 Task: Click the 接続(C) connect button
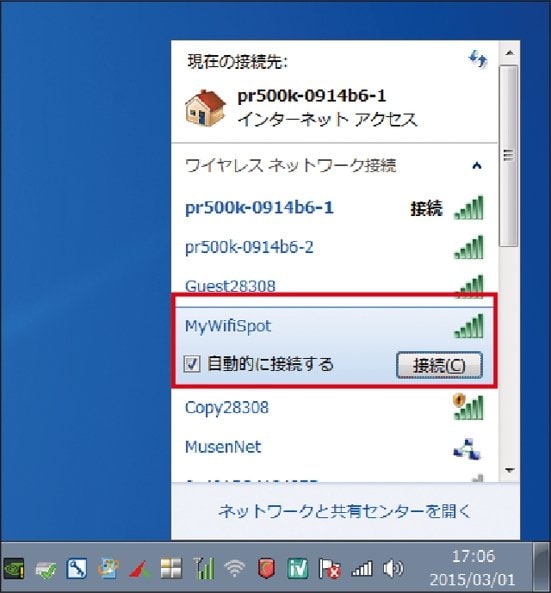439,365
